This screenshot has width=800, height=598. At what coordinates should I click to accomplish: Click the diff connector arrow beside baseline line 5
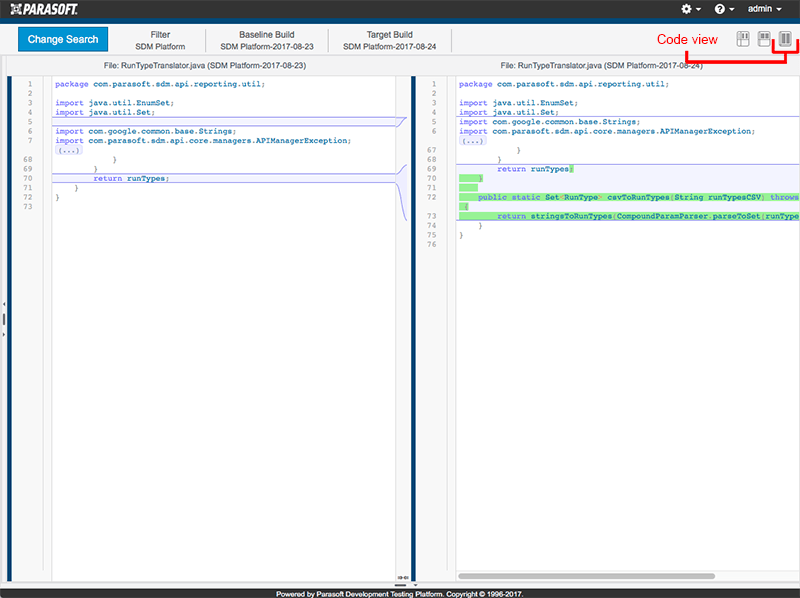point(402,122)
